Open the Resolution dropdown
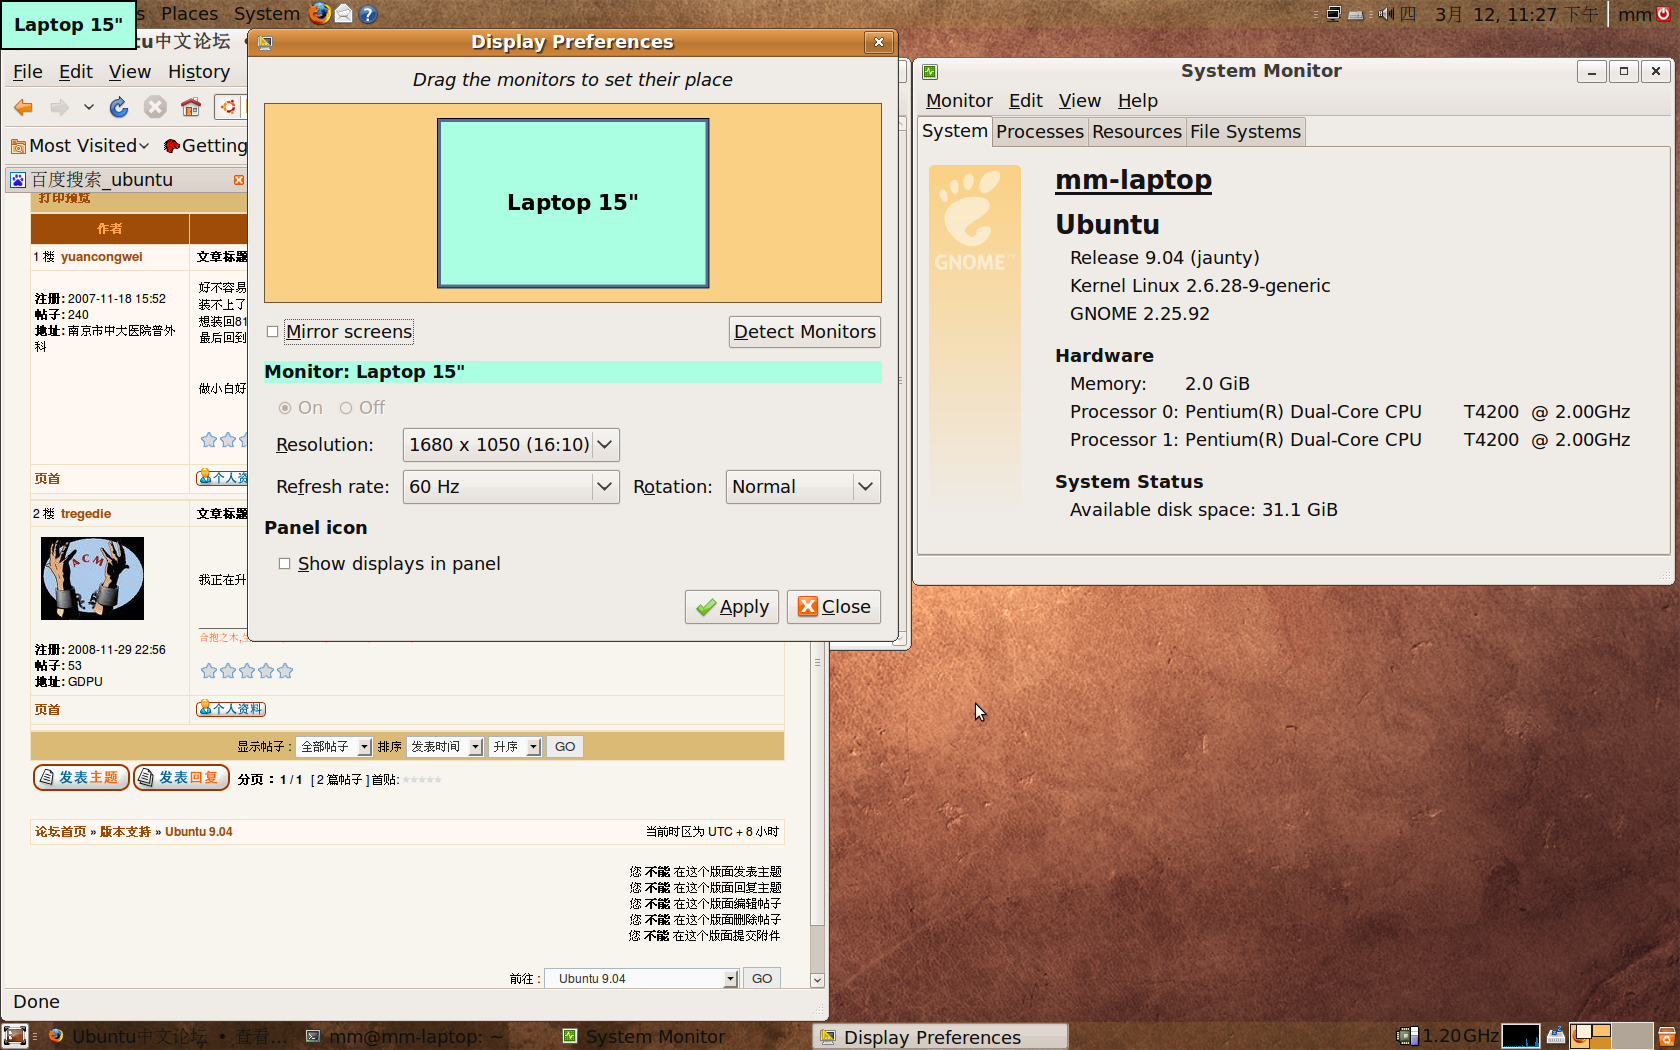Image resolution: width=1680 pixels, height=1050 pixels. [x=511, y=445]
